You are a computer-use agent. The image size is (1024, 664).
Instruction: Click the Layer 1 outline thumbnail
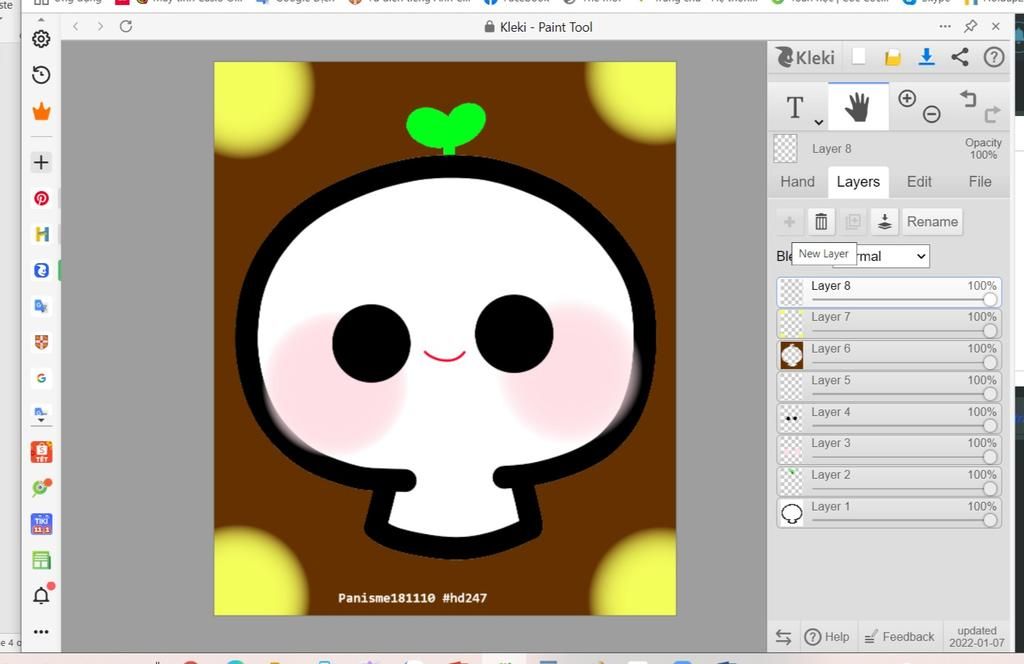[x=792, y=513]
